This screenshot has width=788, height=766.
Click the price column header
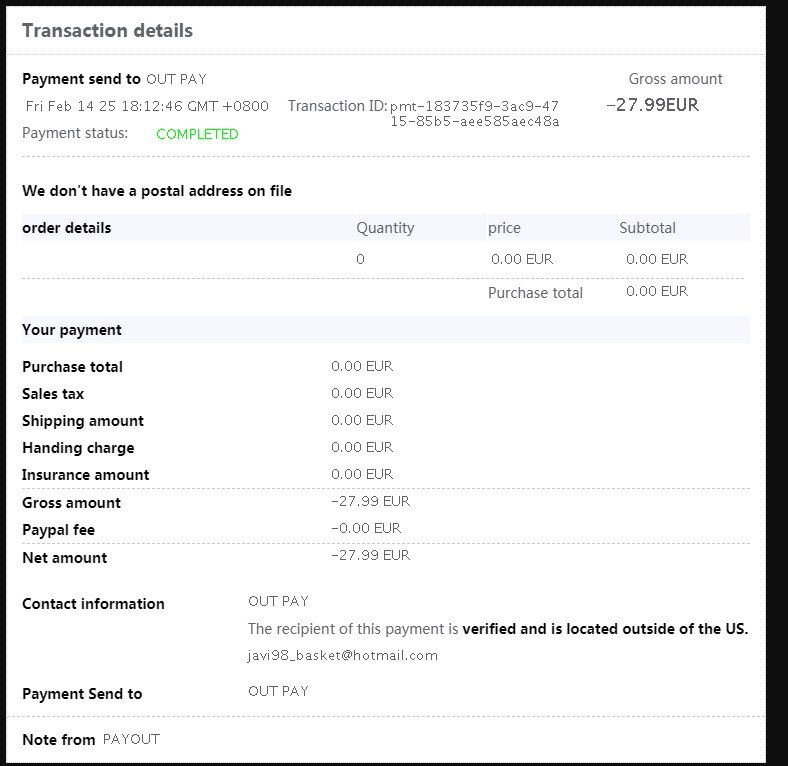click(x=504, y=228)
